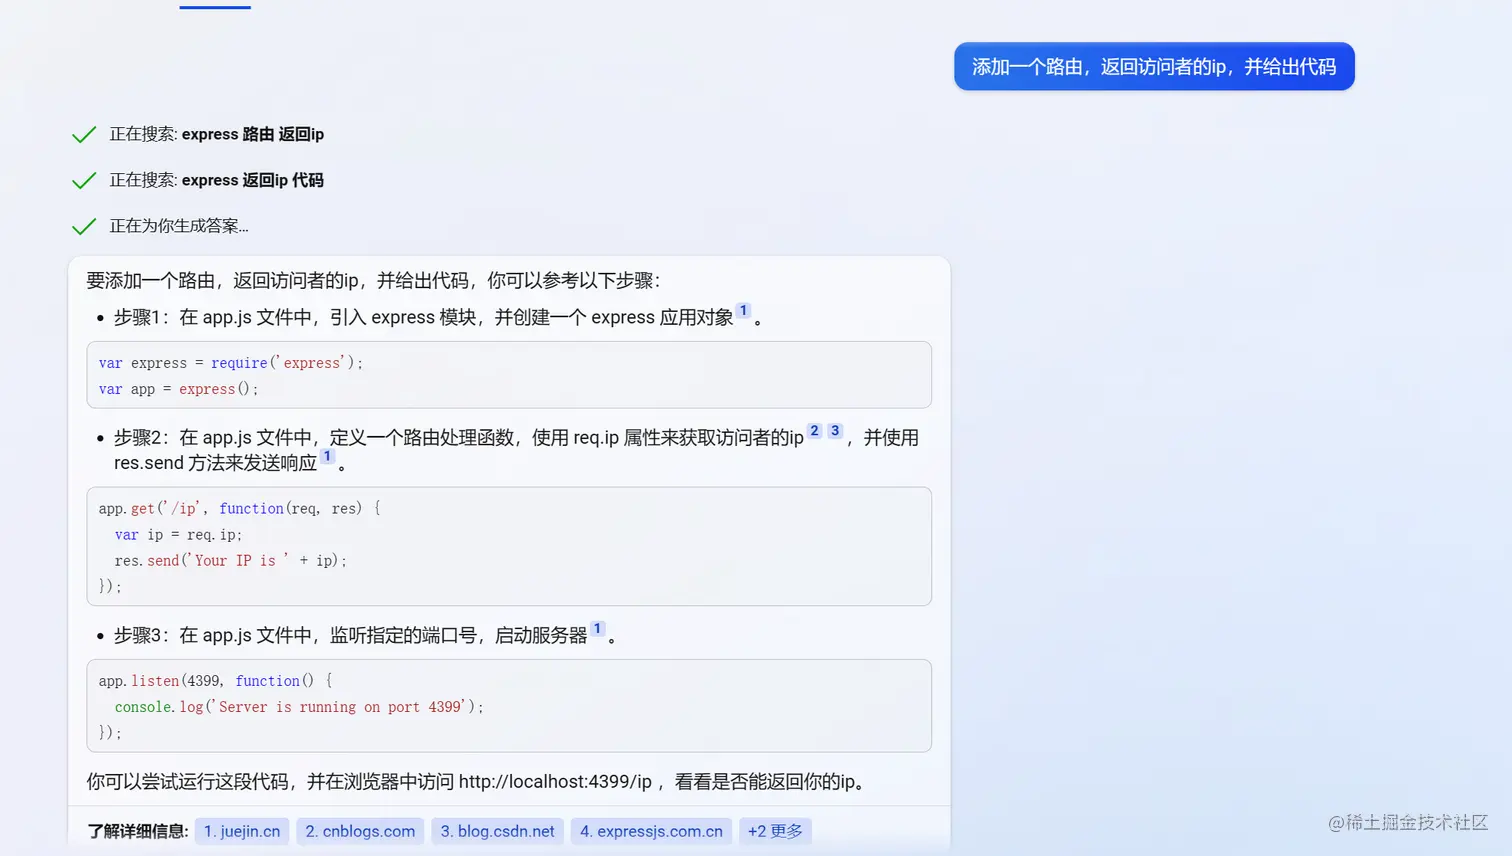Open citation 1 after step 1 sentence

743,311
